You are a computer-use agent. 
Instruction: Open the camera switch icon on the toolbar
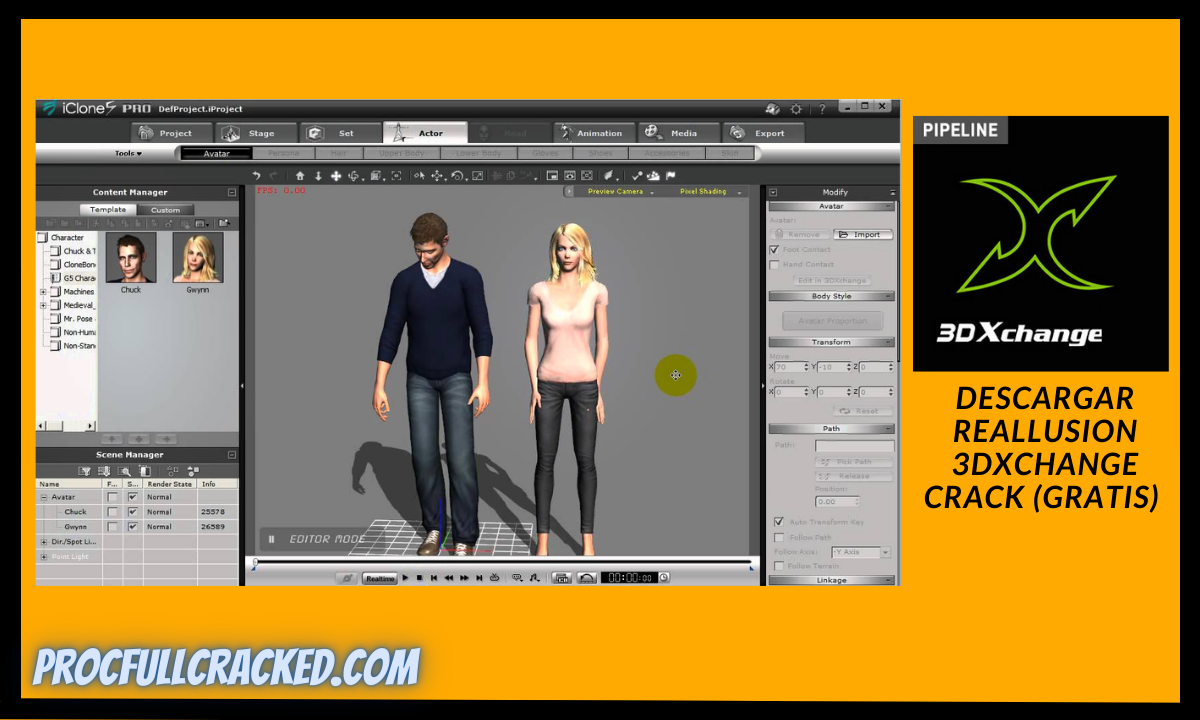(587, 175)
